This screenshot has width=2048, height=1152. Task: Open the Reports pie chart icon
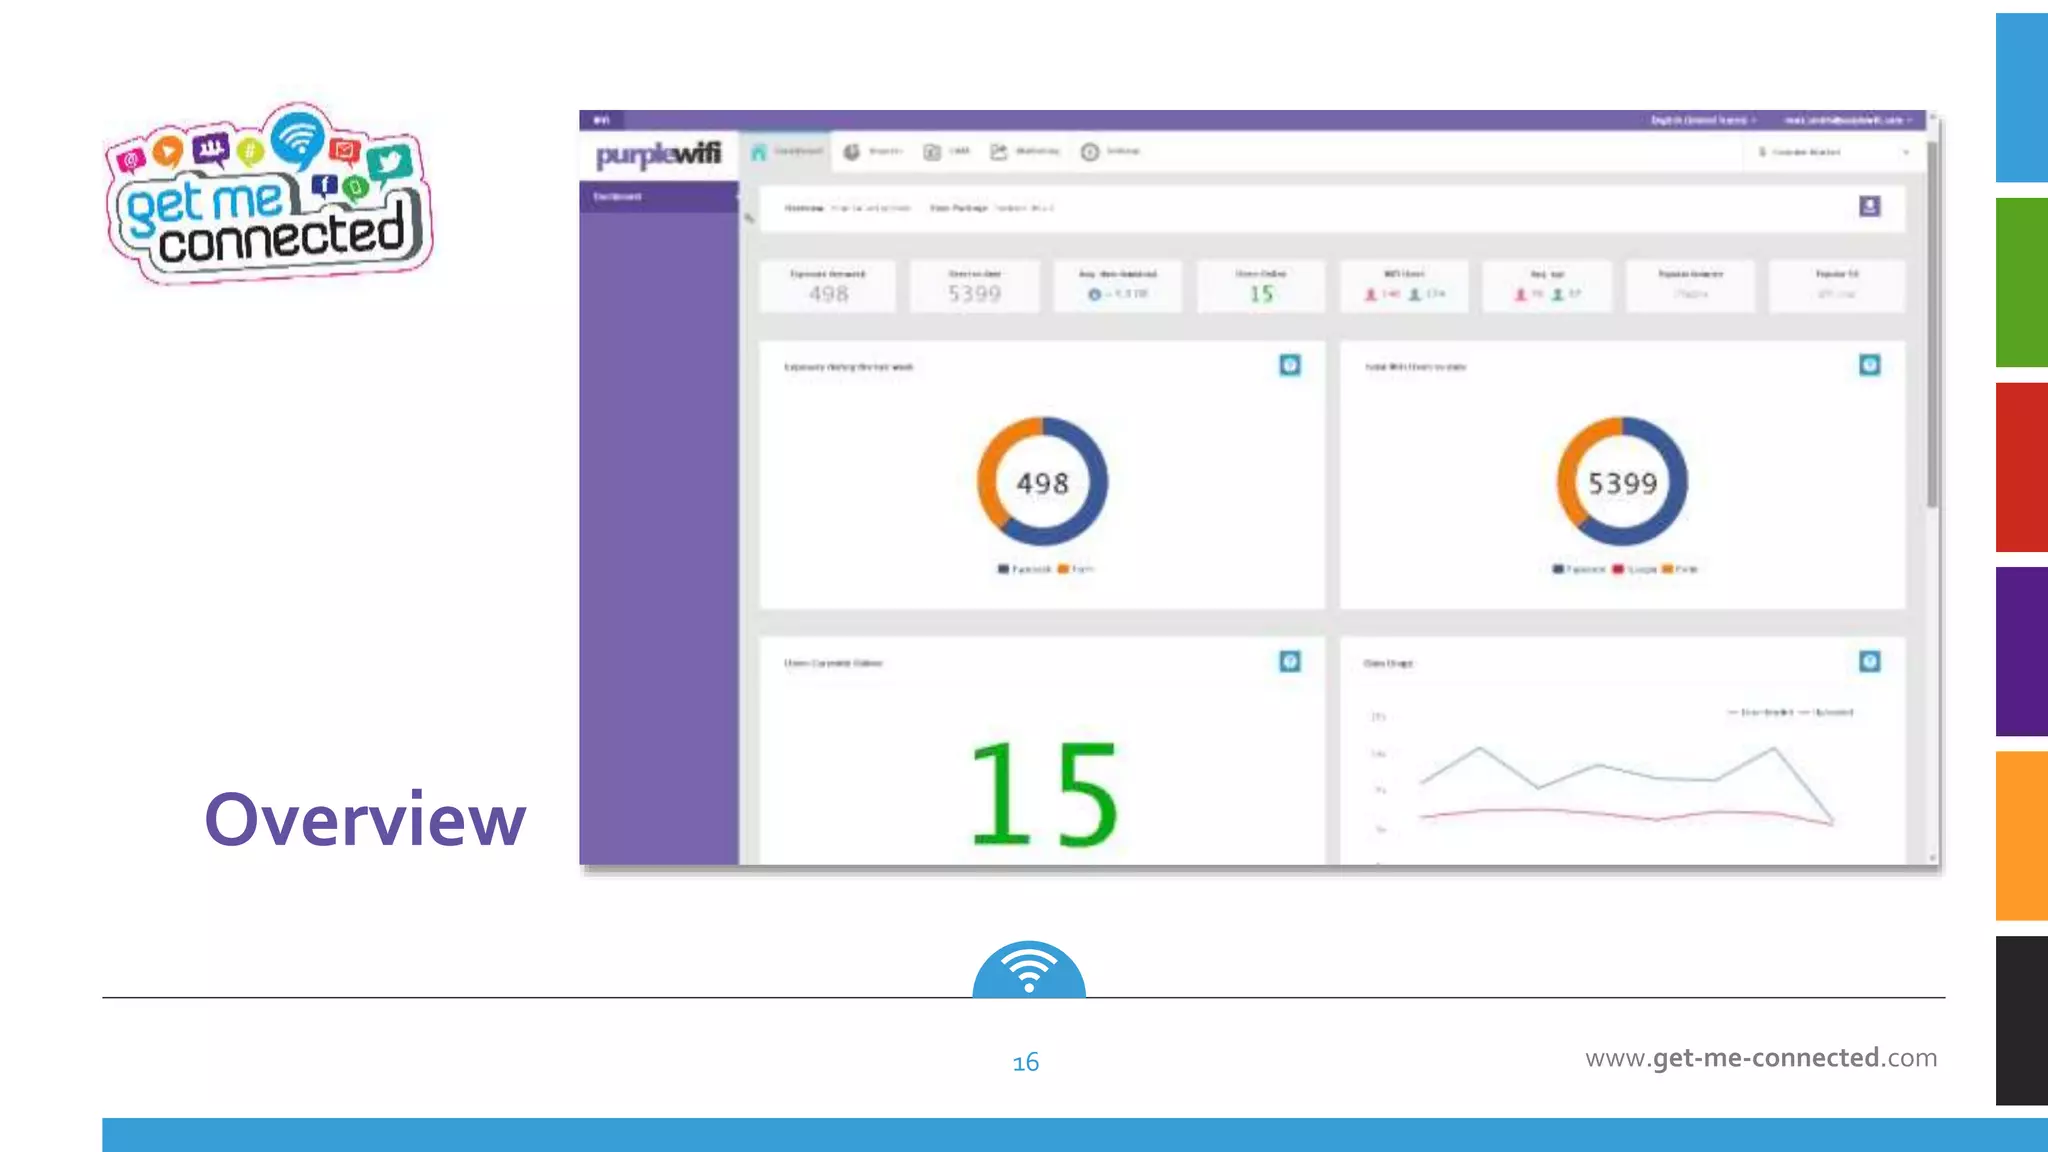852,152
